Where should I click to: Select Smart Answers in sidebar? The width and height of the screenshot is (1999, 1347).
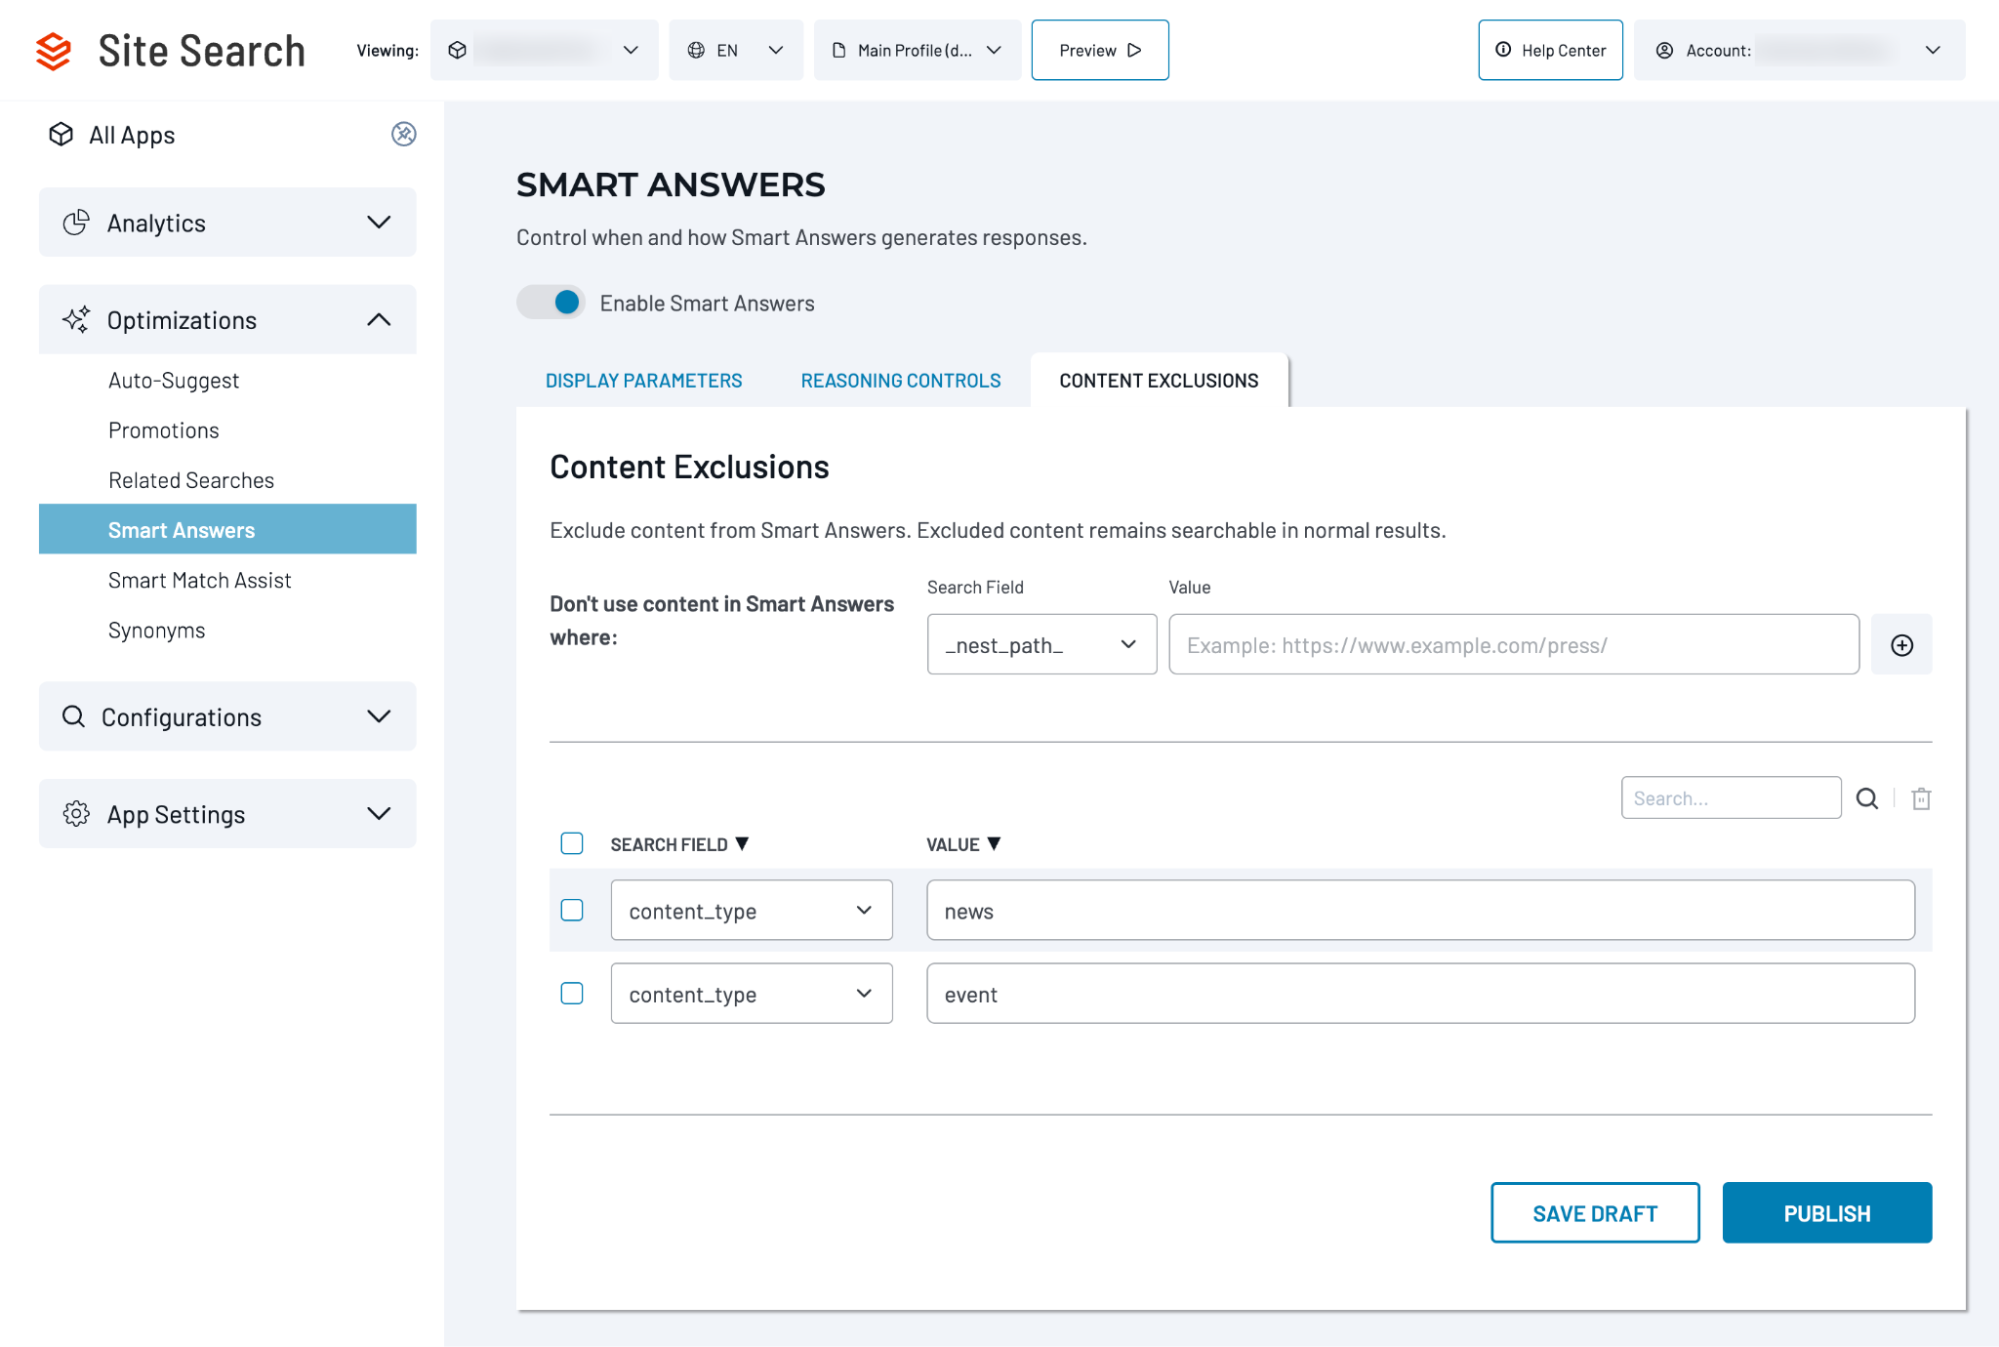click(227, 529)
